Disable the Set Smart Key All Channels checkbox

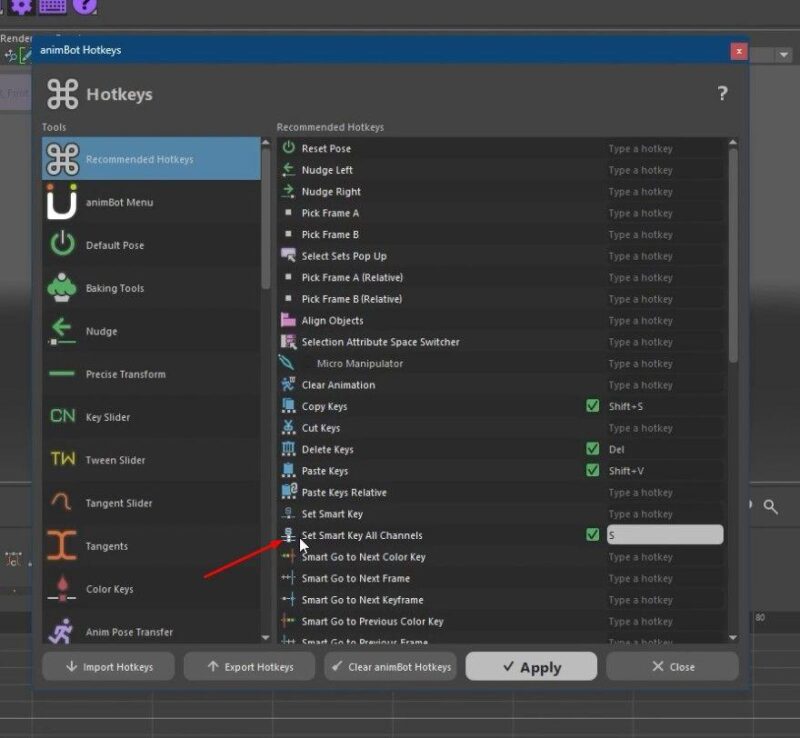coord(593,535)
